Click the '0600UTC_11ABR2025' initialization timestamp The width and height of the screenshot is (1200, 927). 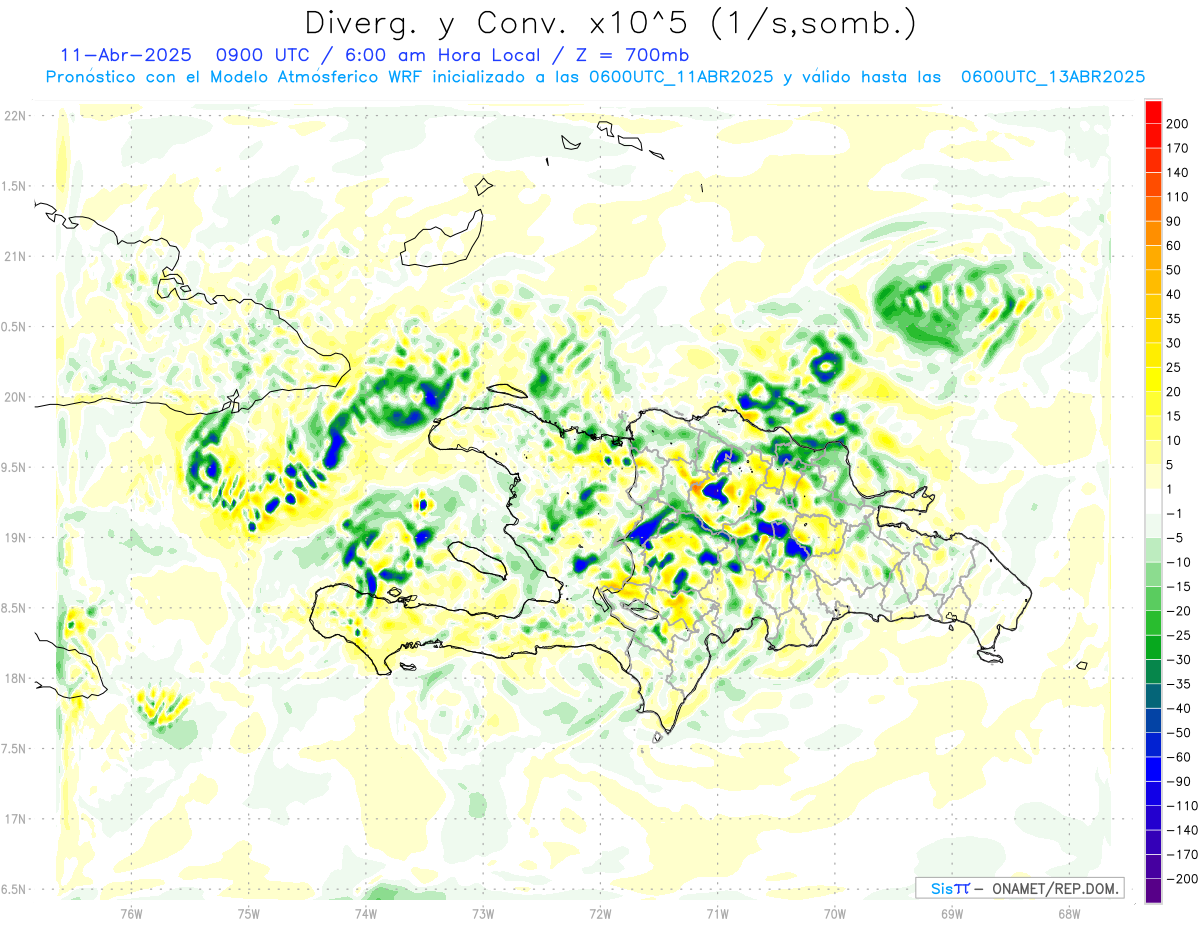681,76
